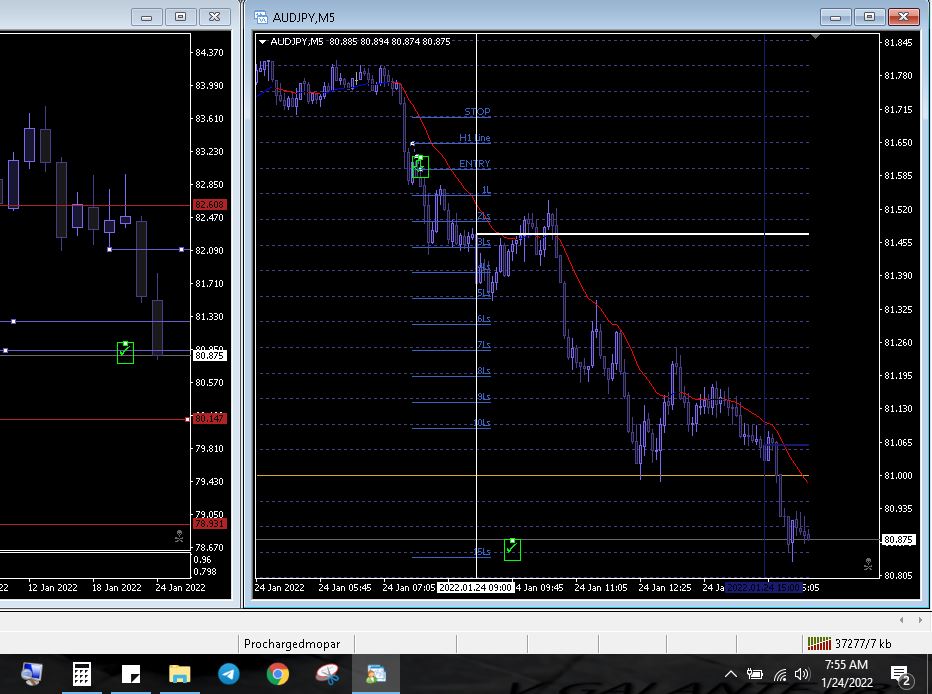
Task: Click the left scroll arrow above status bar
Action: click(x=902, y=620)
